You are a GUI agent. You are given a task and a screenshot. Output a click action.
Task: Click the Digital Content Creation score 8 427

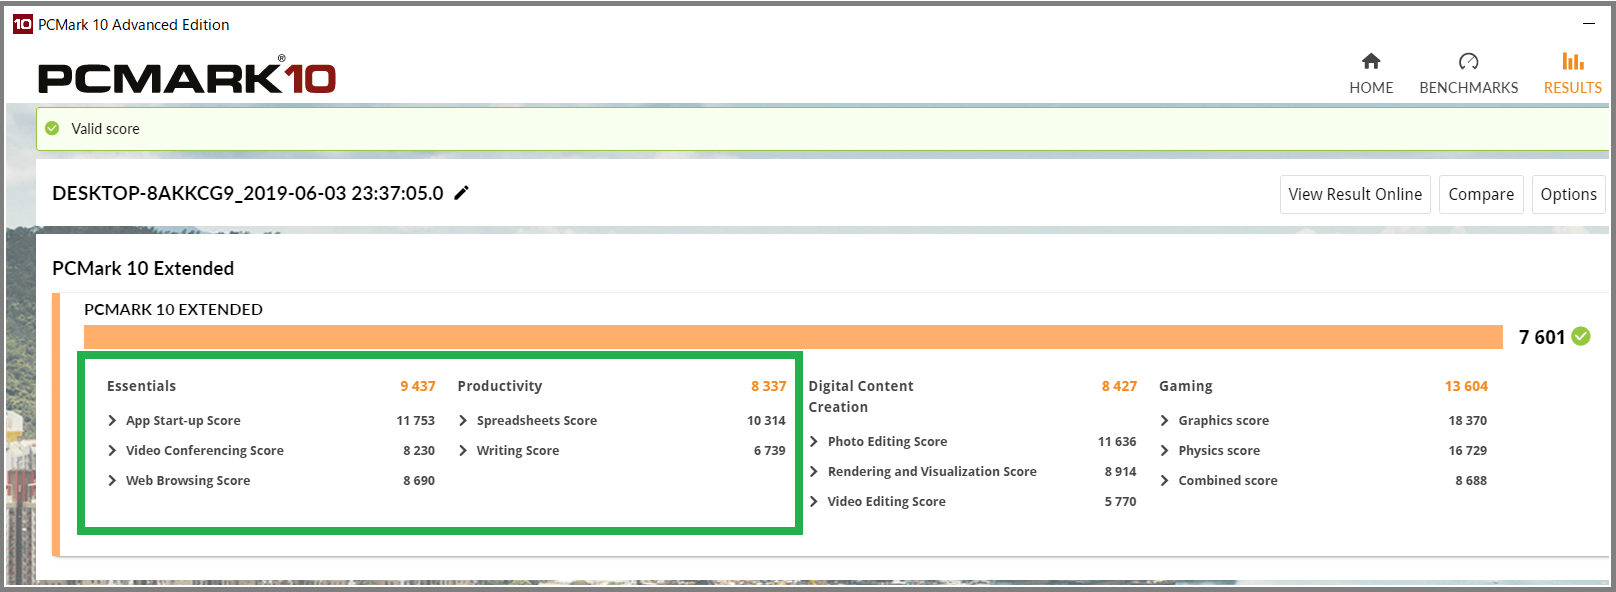pyautogui.click(x=1119, y=386)
